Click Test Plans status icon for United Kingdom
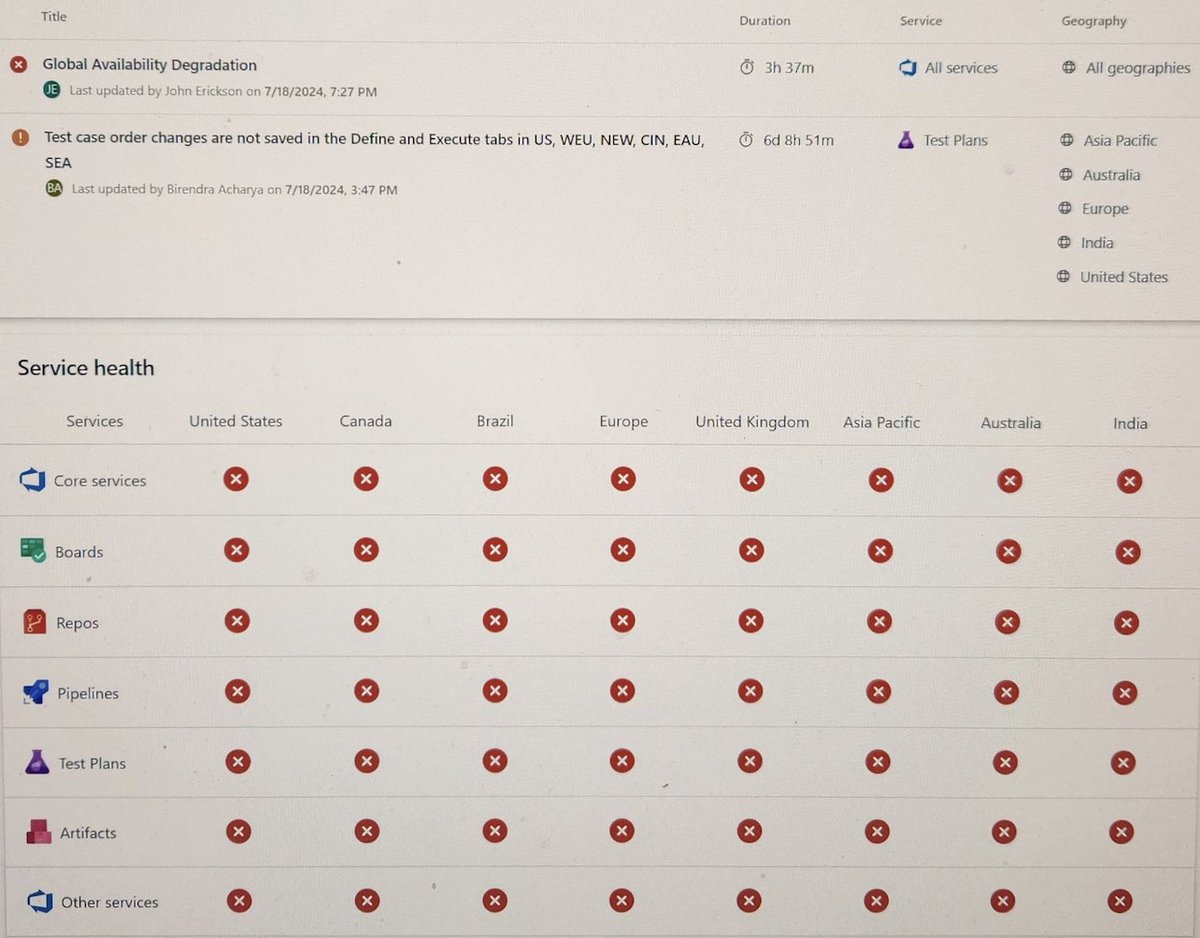Image resolution: width=1200 pixels, height=938 pixels. pos(750,762)
